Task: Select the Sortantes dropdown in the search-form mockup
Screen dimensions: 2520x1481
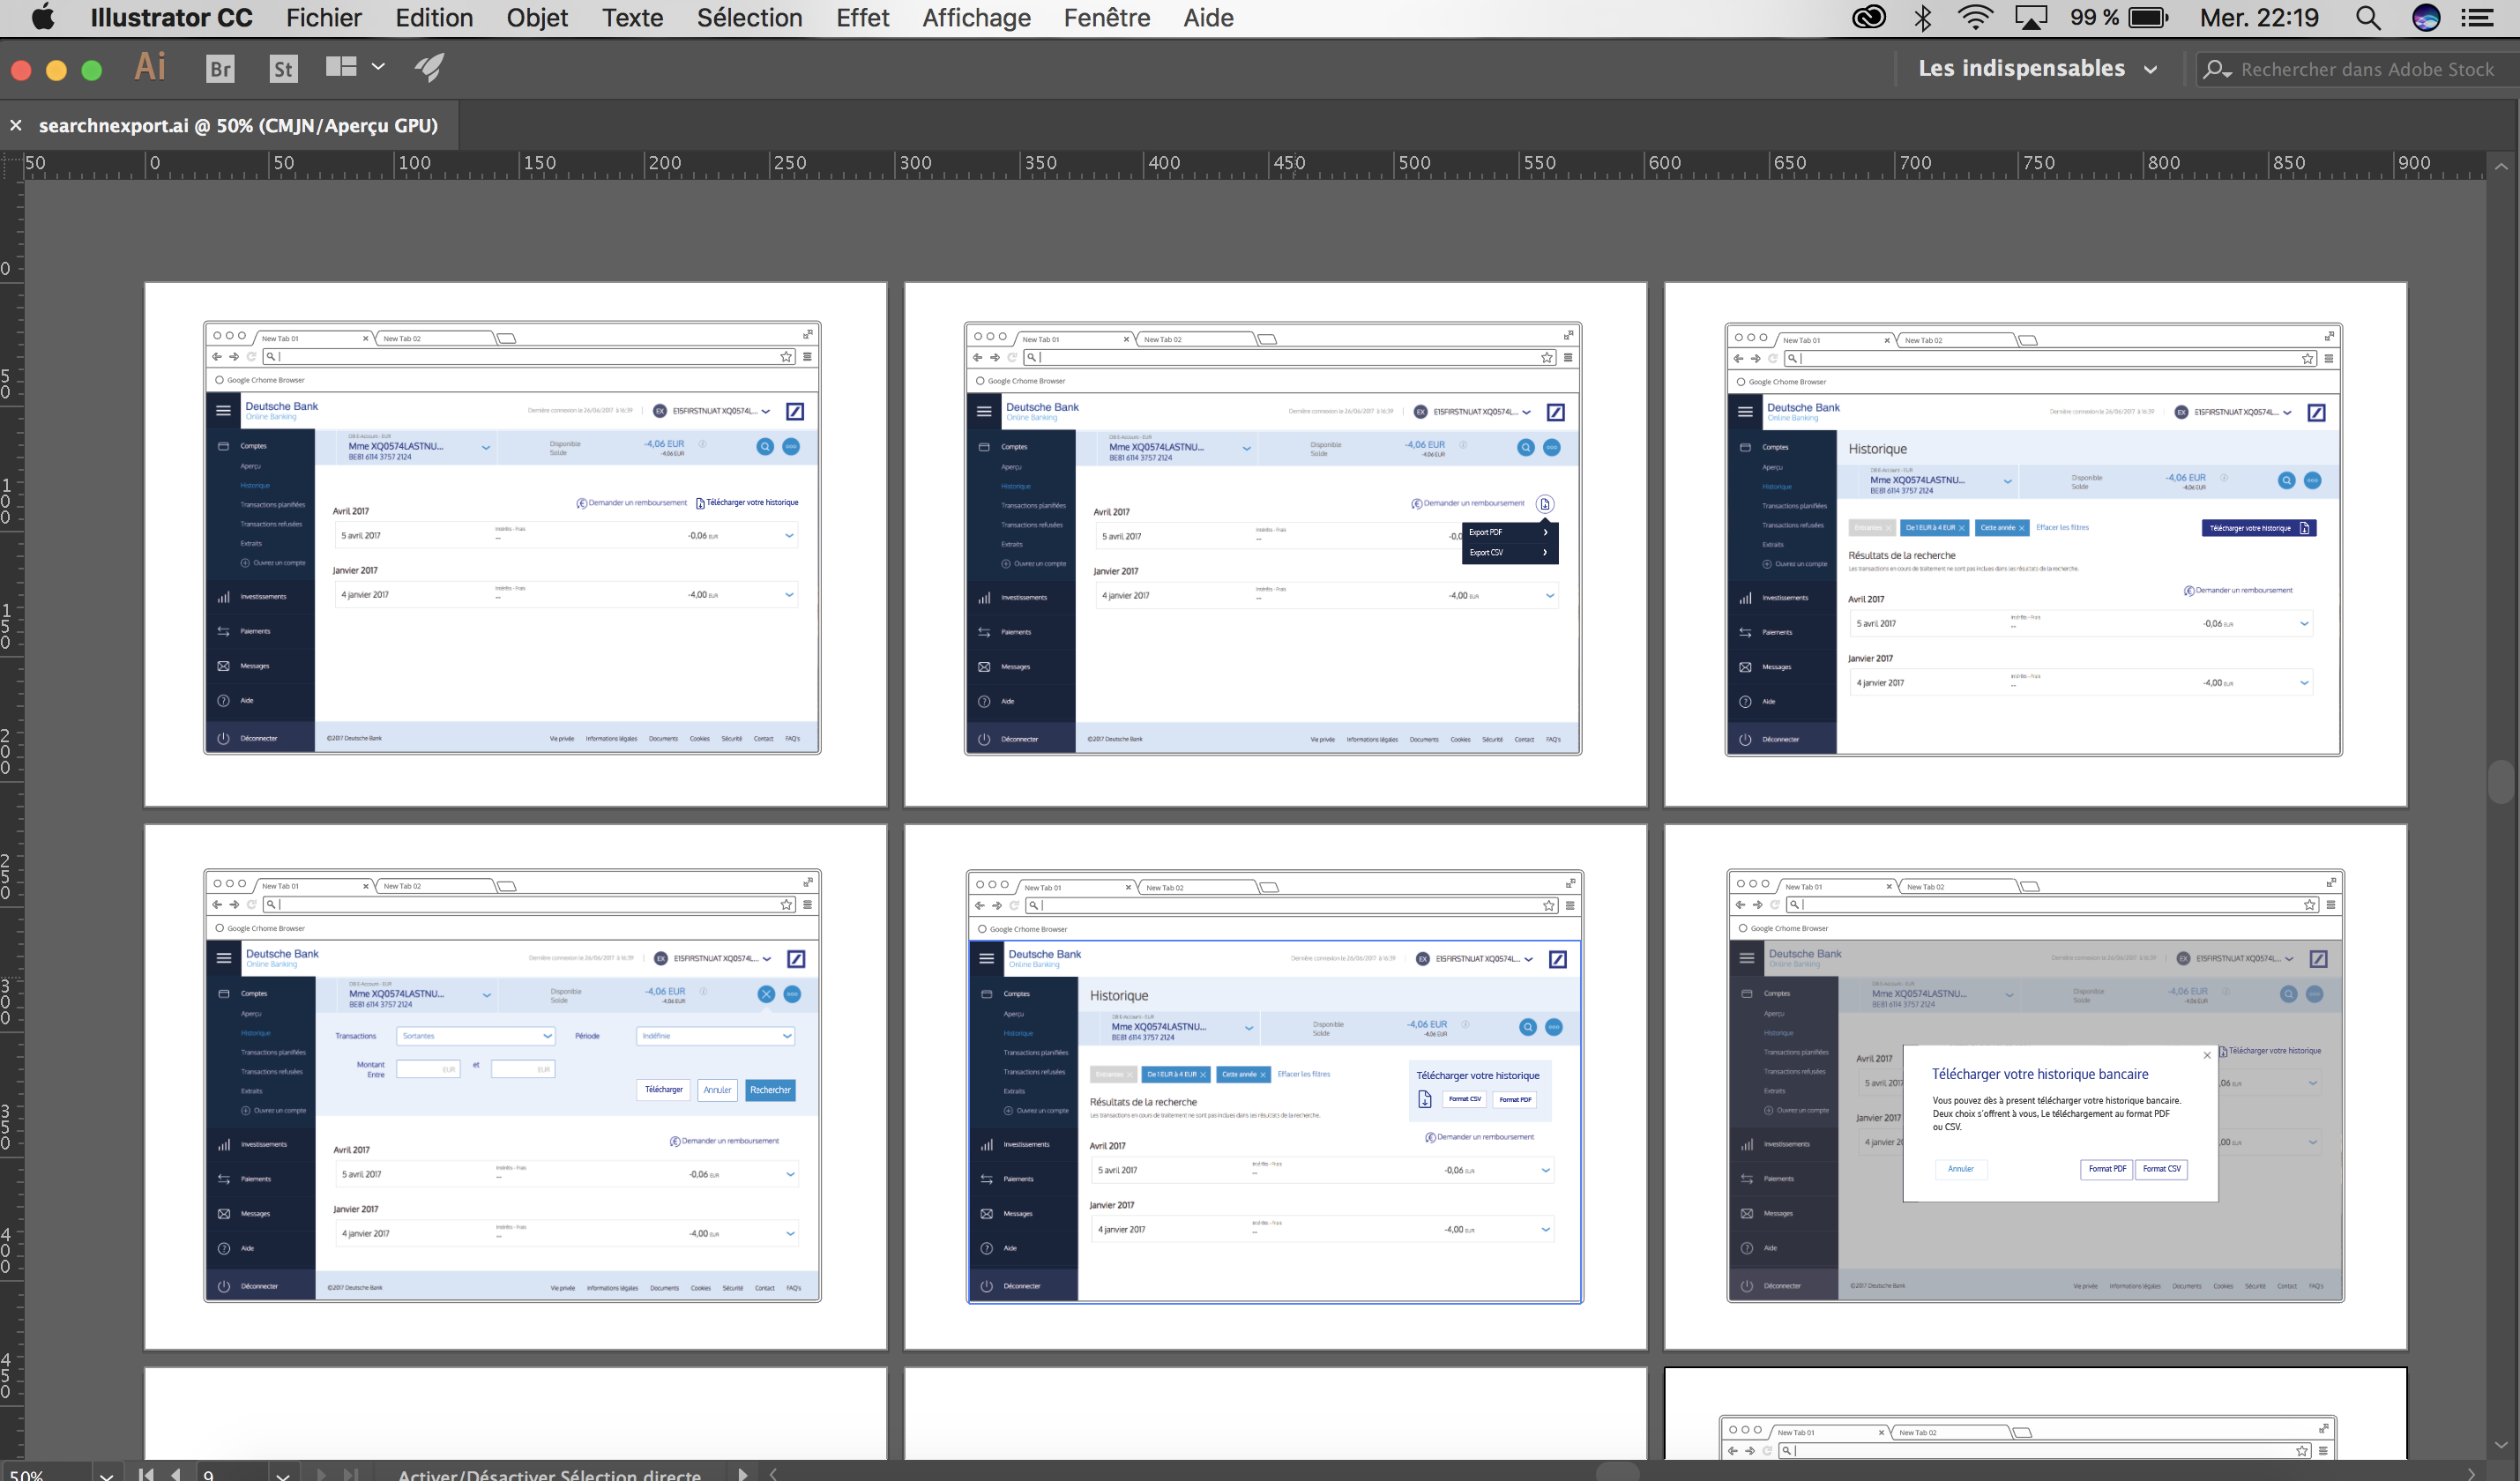Action: tap(475, 1035)
